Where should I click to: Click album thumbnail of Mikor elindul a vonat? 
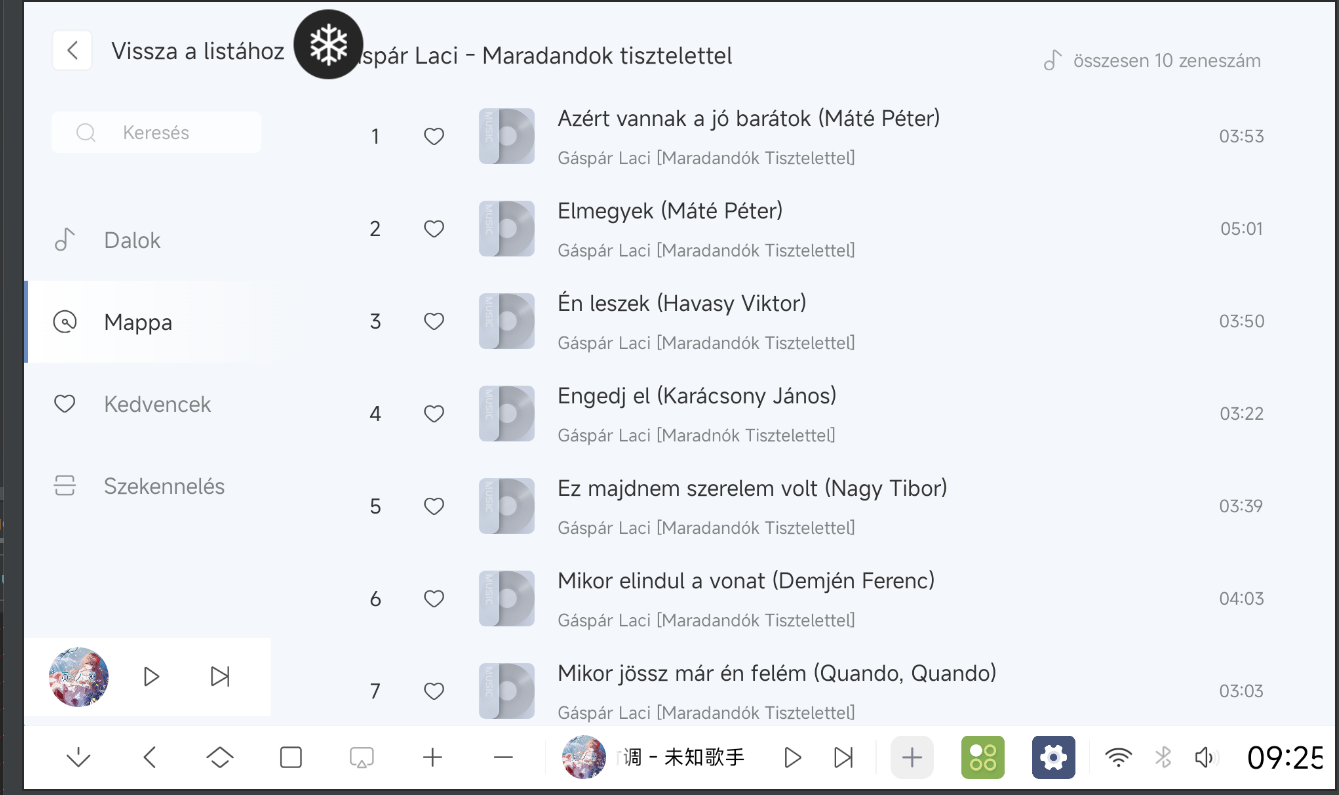tap(507, 598)
